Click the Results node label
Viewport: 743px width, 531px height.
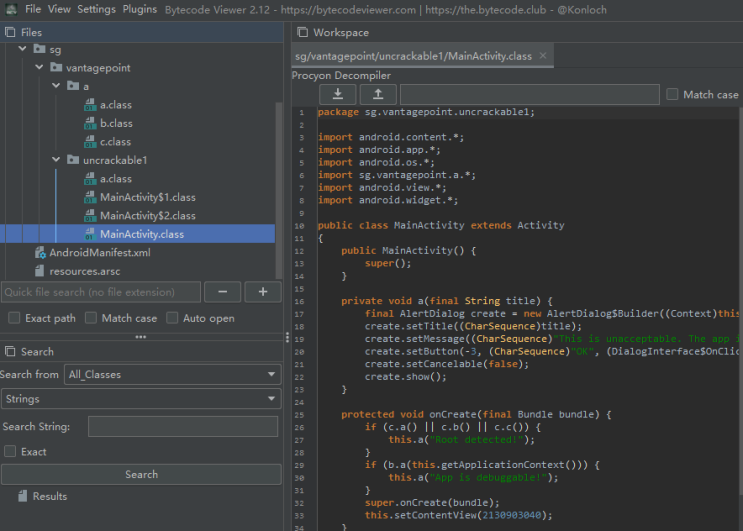click(50, 496)
